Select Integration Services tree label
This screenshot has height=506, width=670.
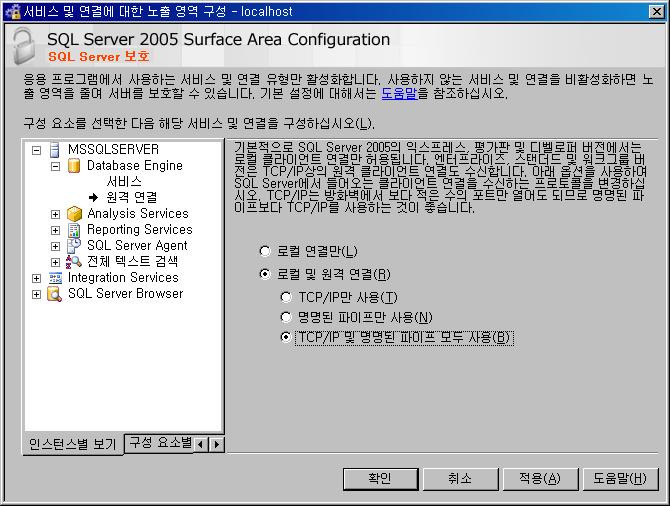(x=123, y=278)
